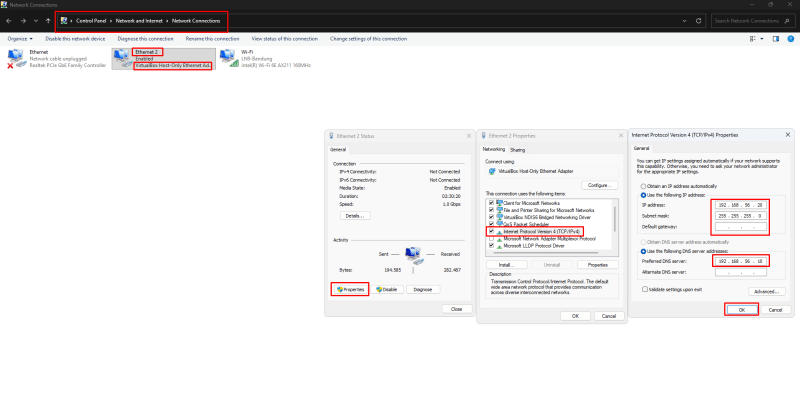Click the activity computers icon in Ethernet 2 Status

point(414,255)
